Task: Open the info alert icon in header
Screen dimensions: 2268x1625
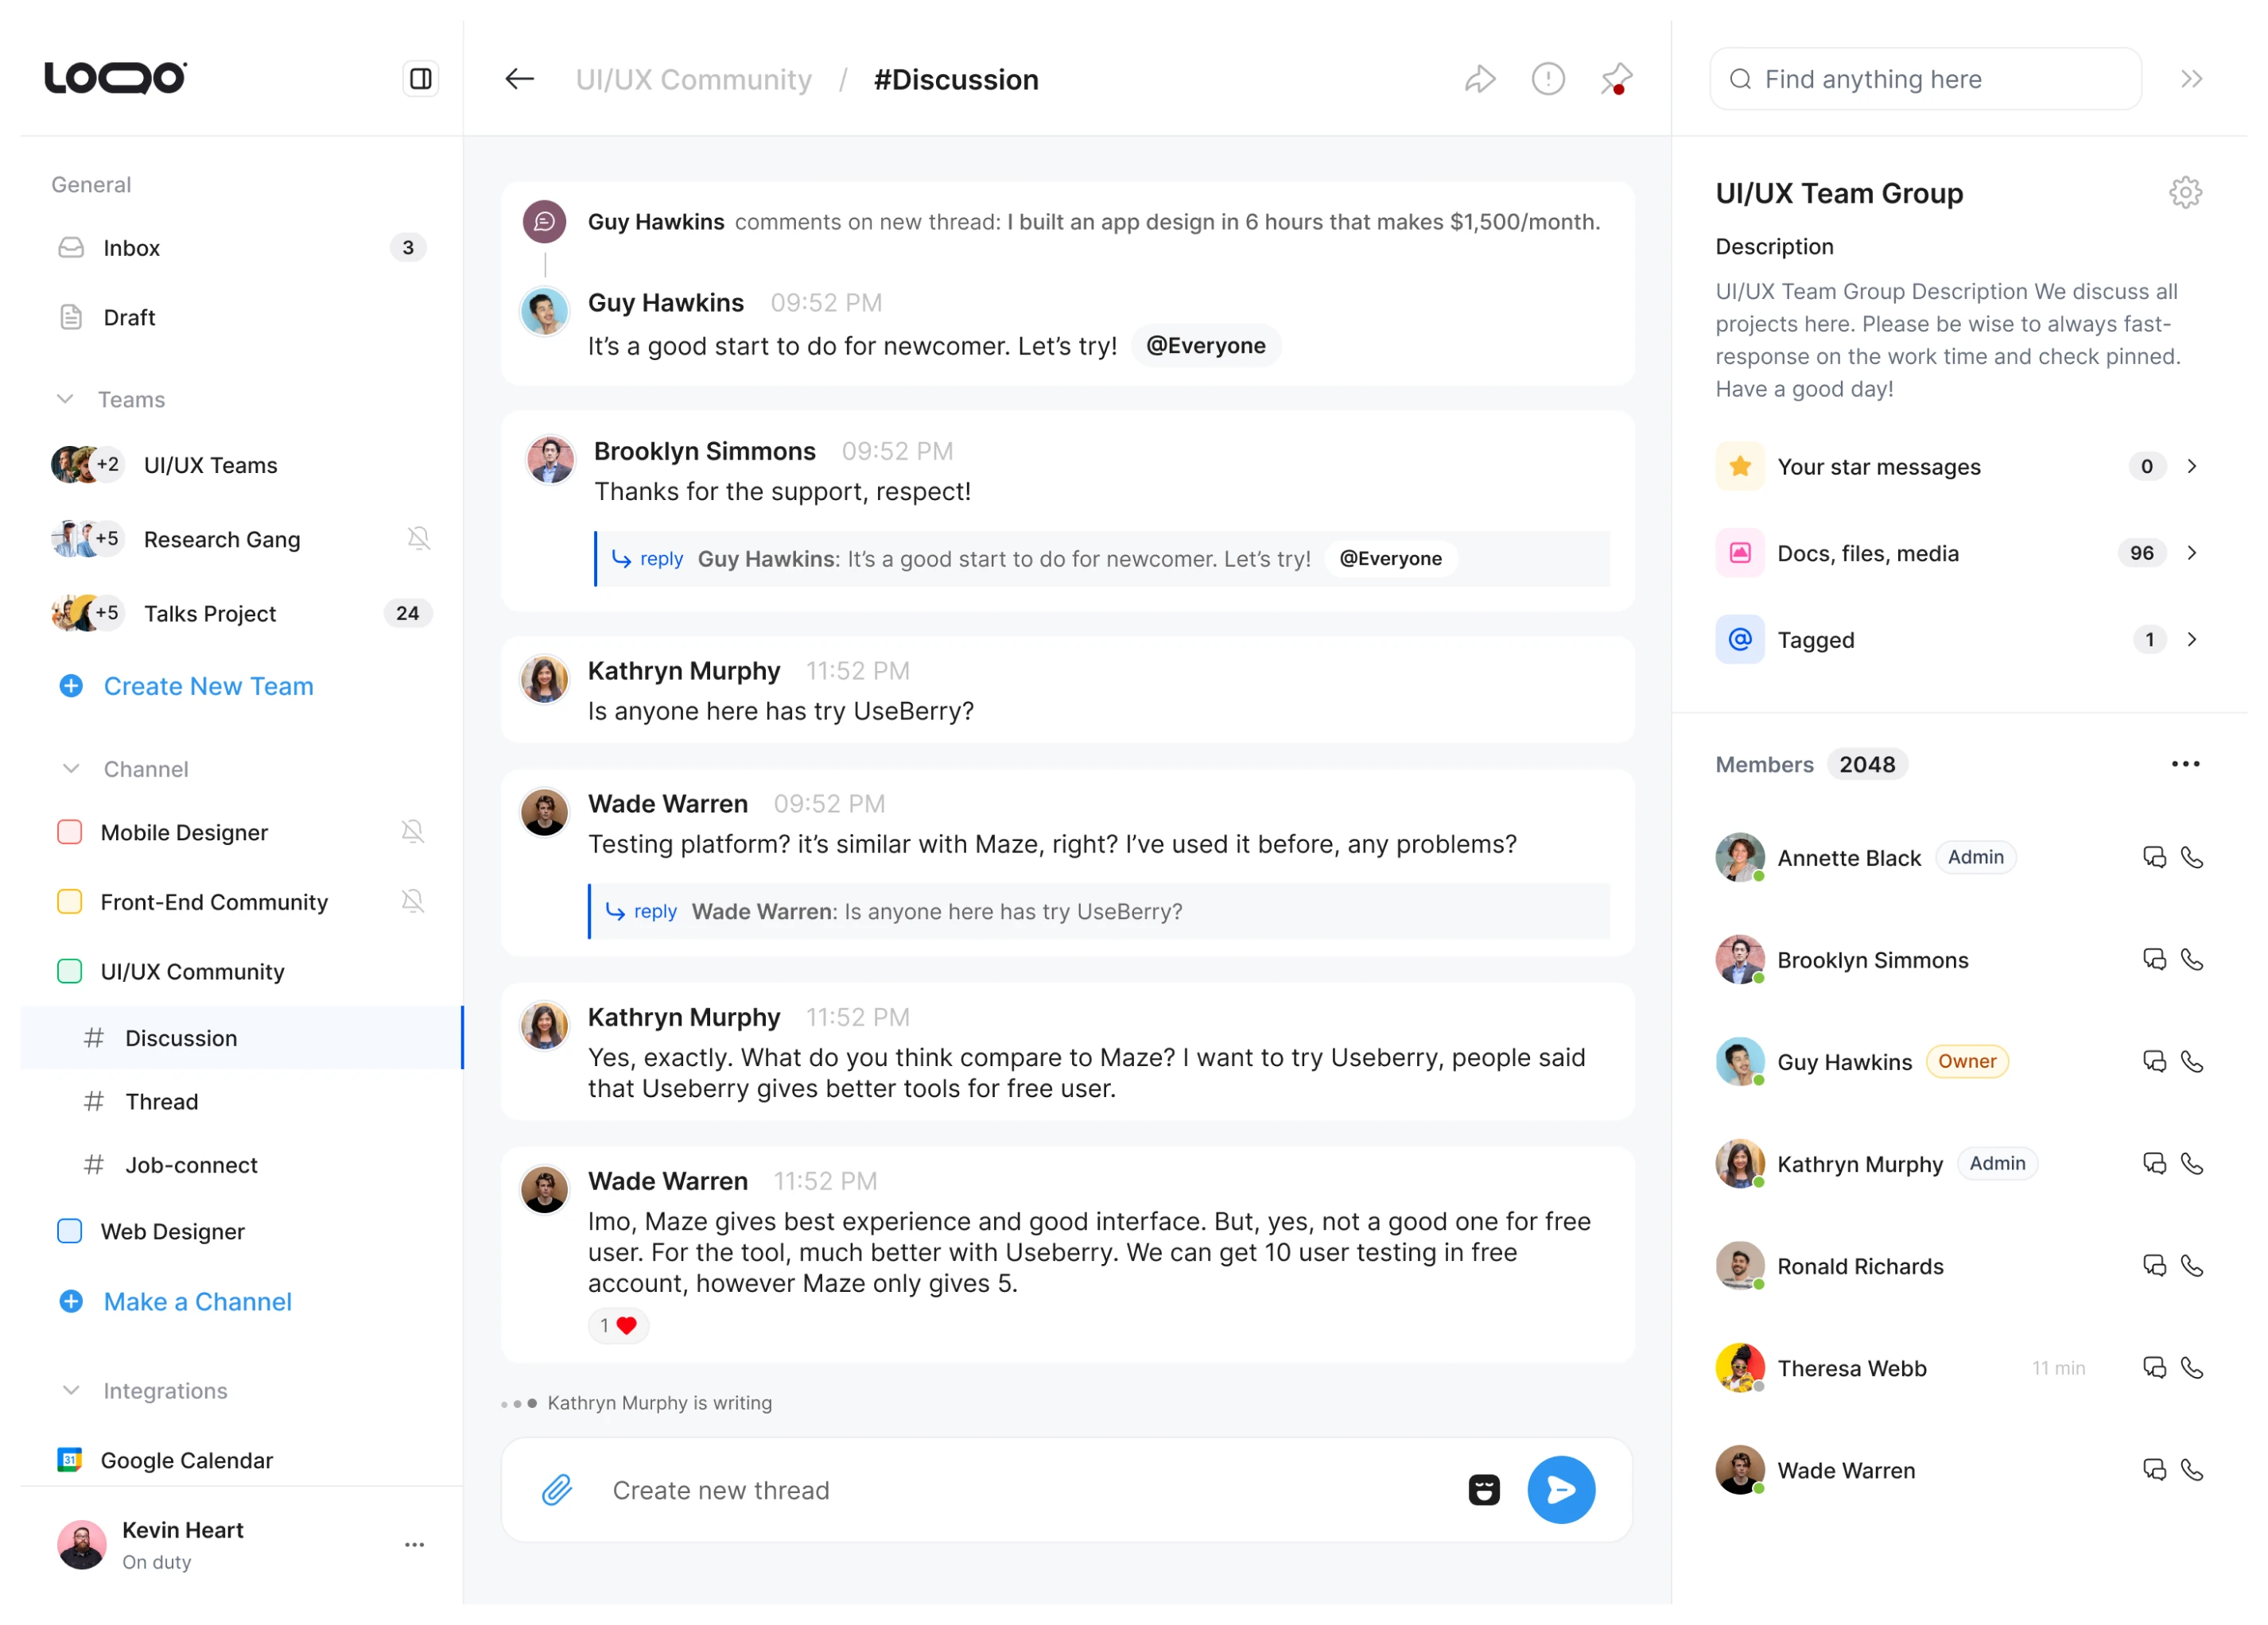Action: click(1548, 79)
